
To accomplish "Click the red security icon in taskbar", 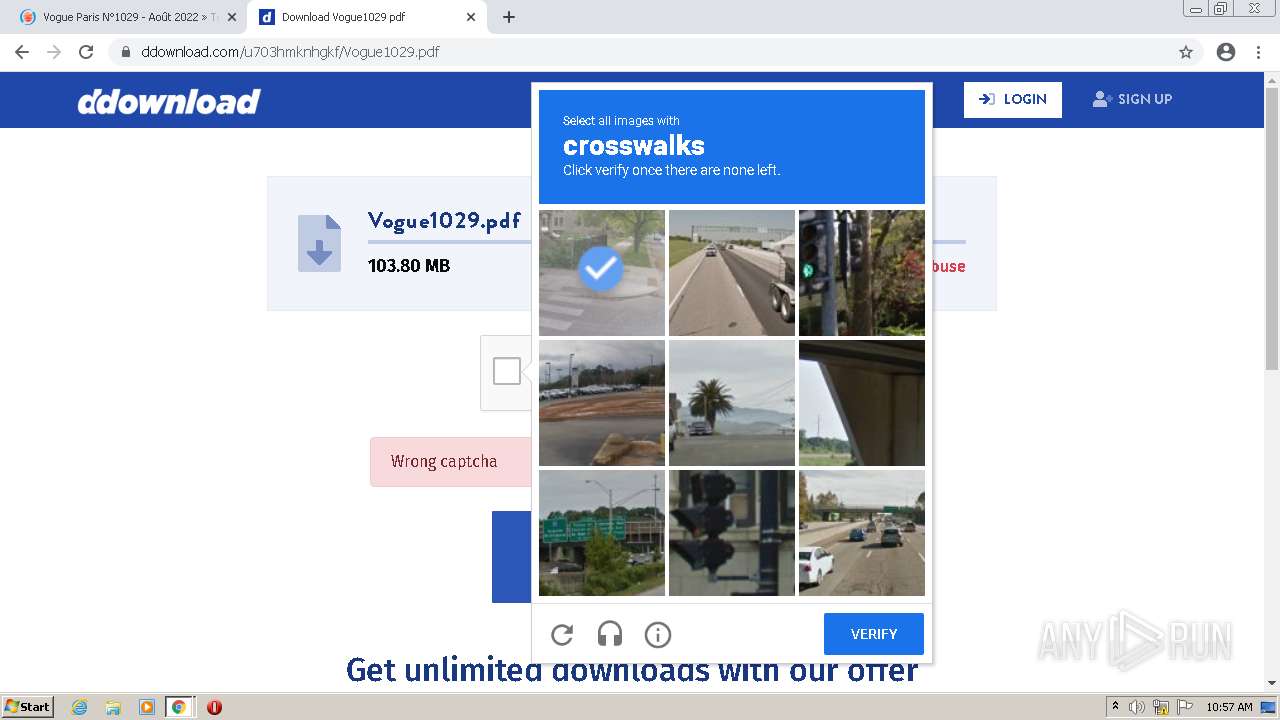I will click(x=214, y=707).
